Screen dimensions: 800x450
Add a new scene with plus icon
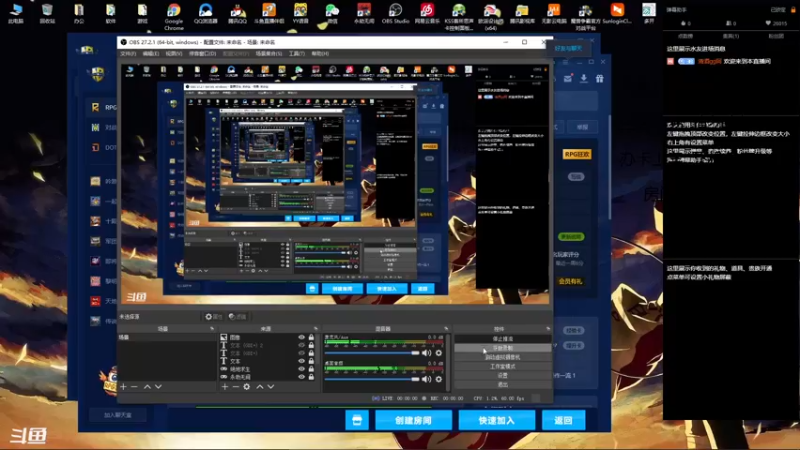click(123, 387)
